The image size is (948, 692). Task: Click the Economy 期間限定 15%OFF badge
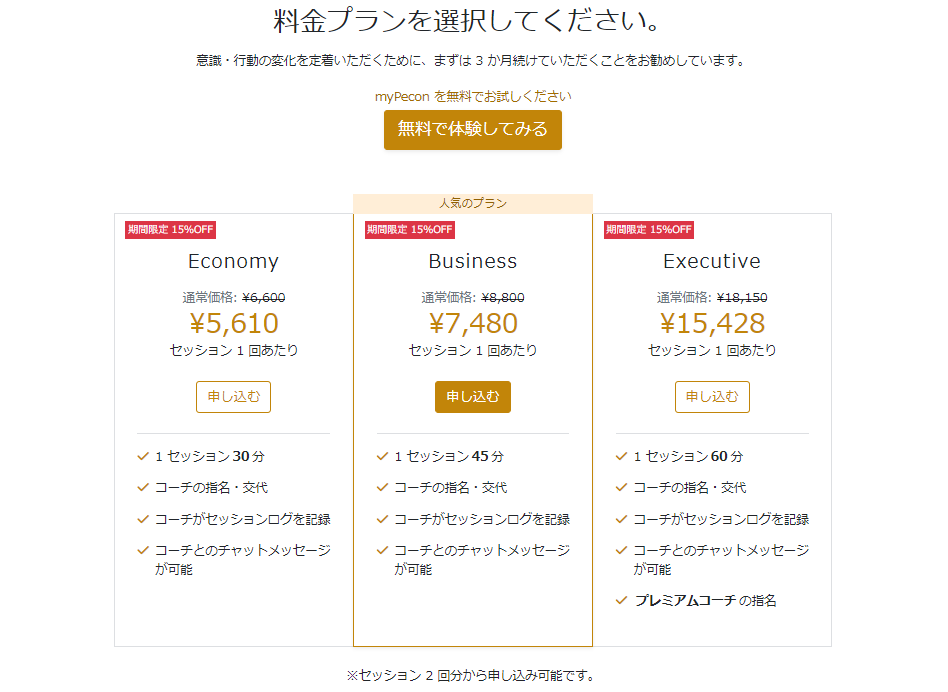pos(171,230)
